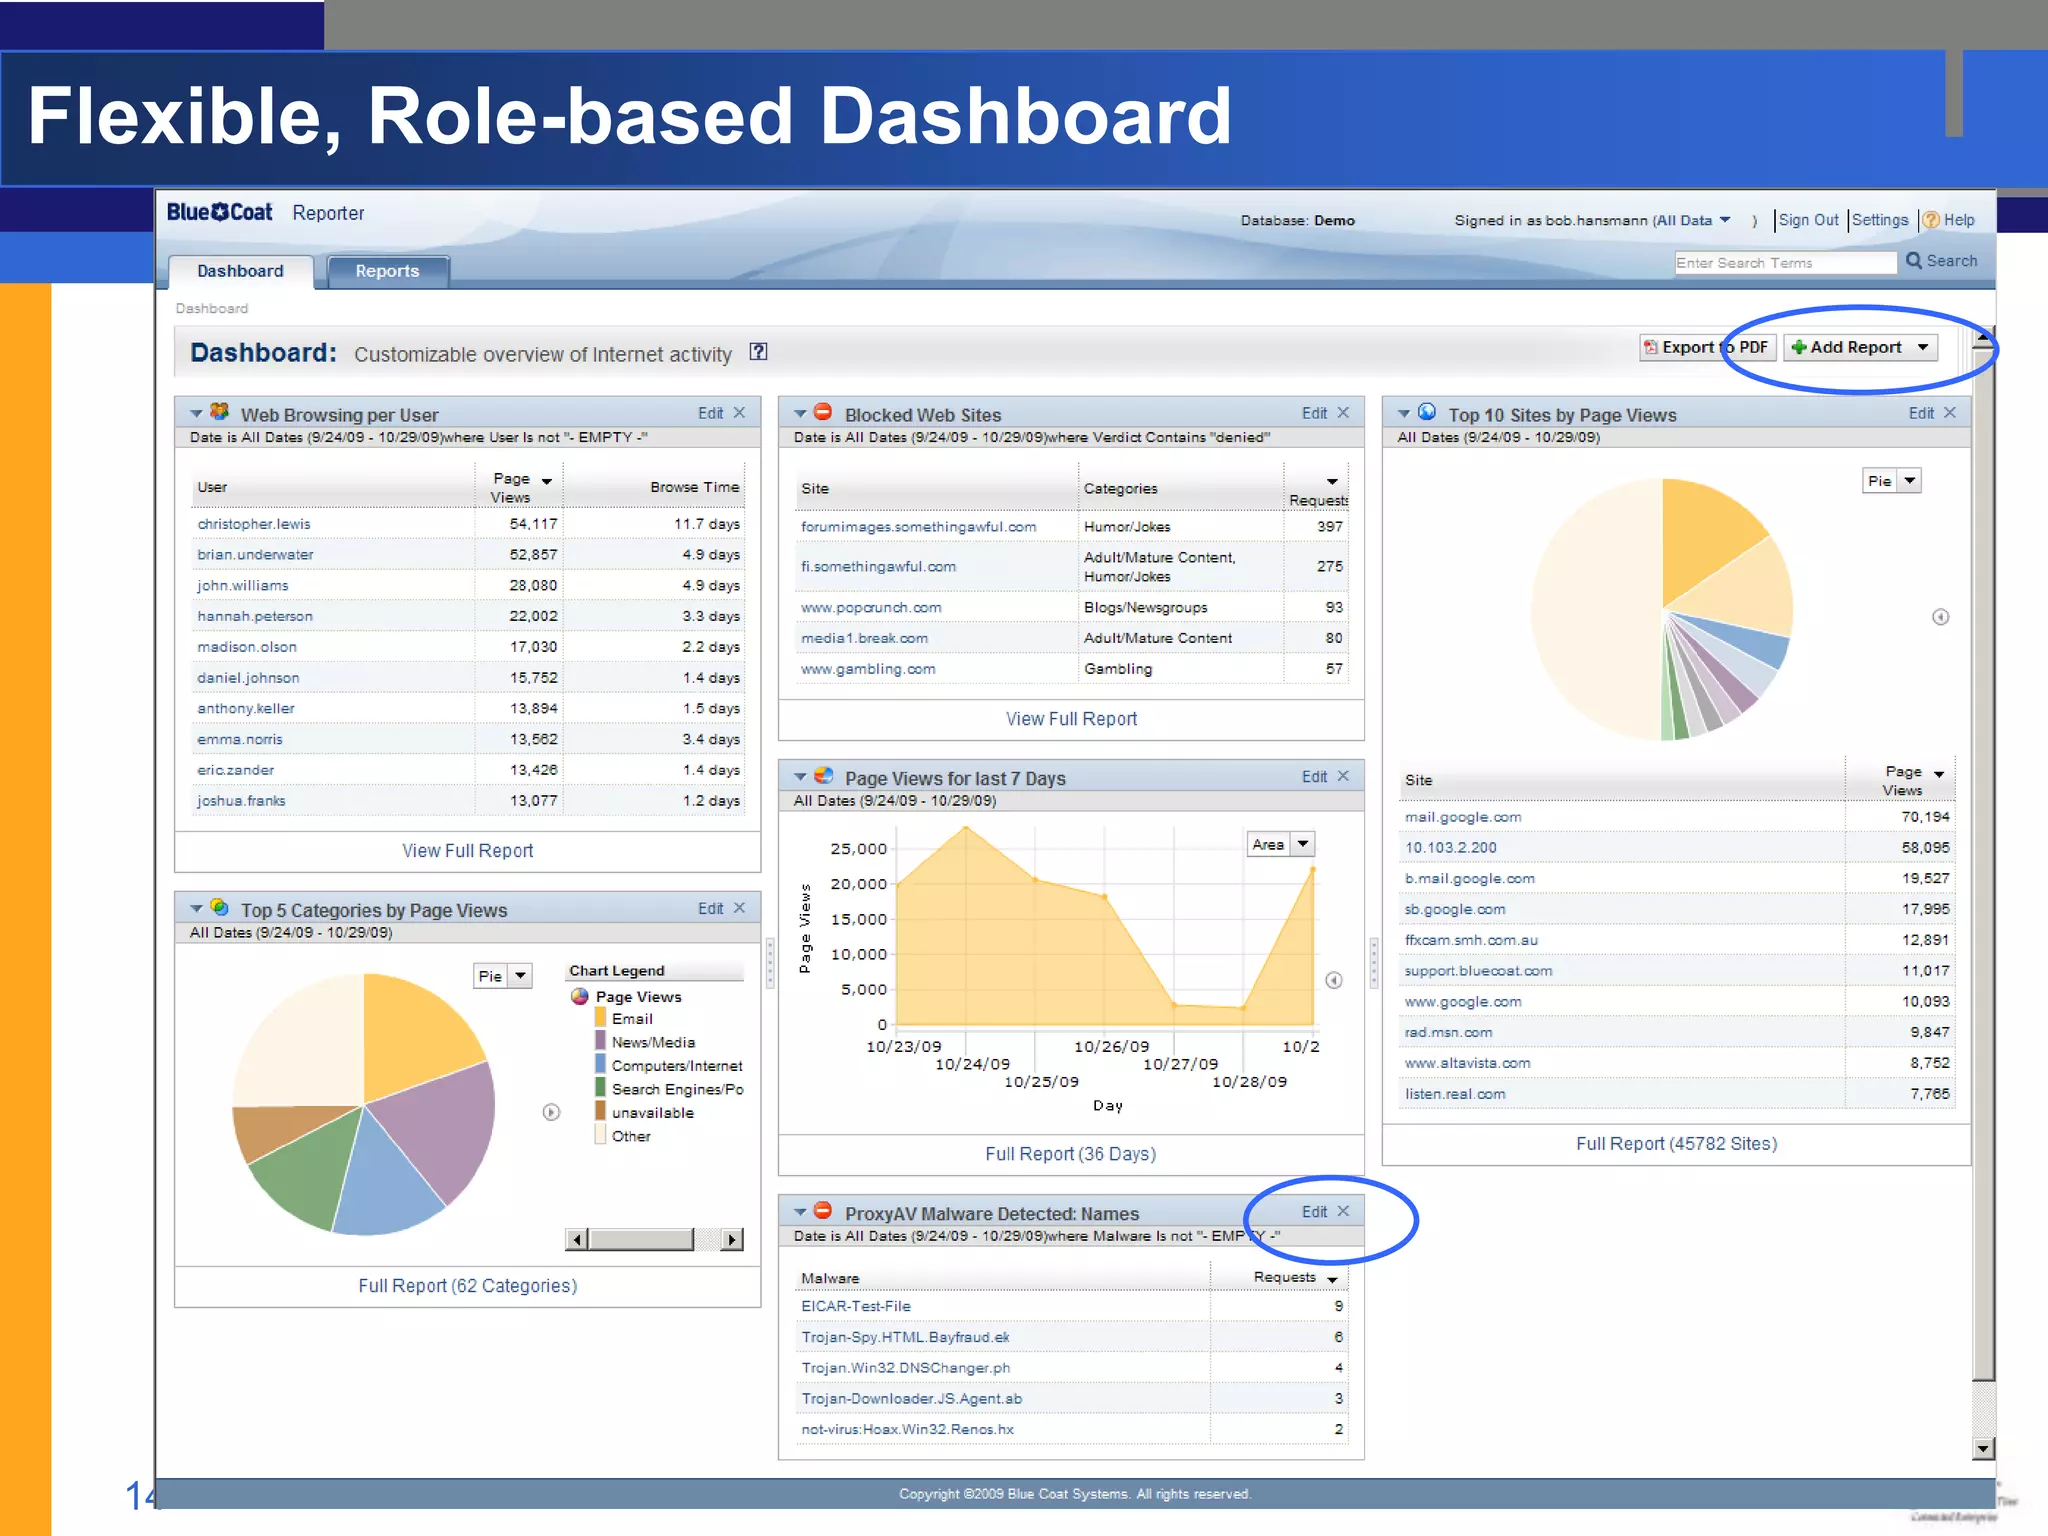Click the Enter Search Terms field
2048x1536 pixels.
point(1785,263)
